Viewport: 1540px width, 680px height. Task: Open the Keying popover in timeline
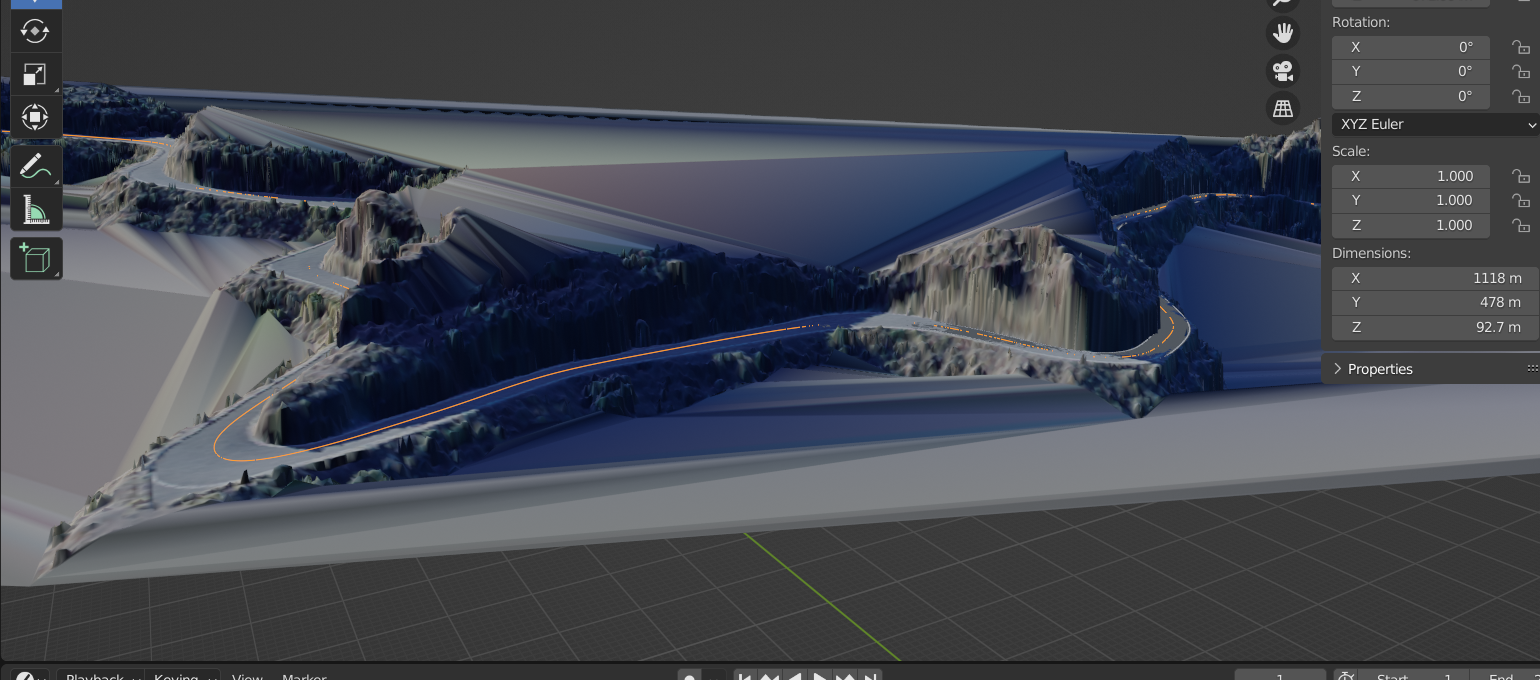tap(183, 676)
